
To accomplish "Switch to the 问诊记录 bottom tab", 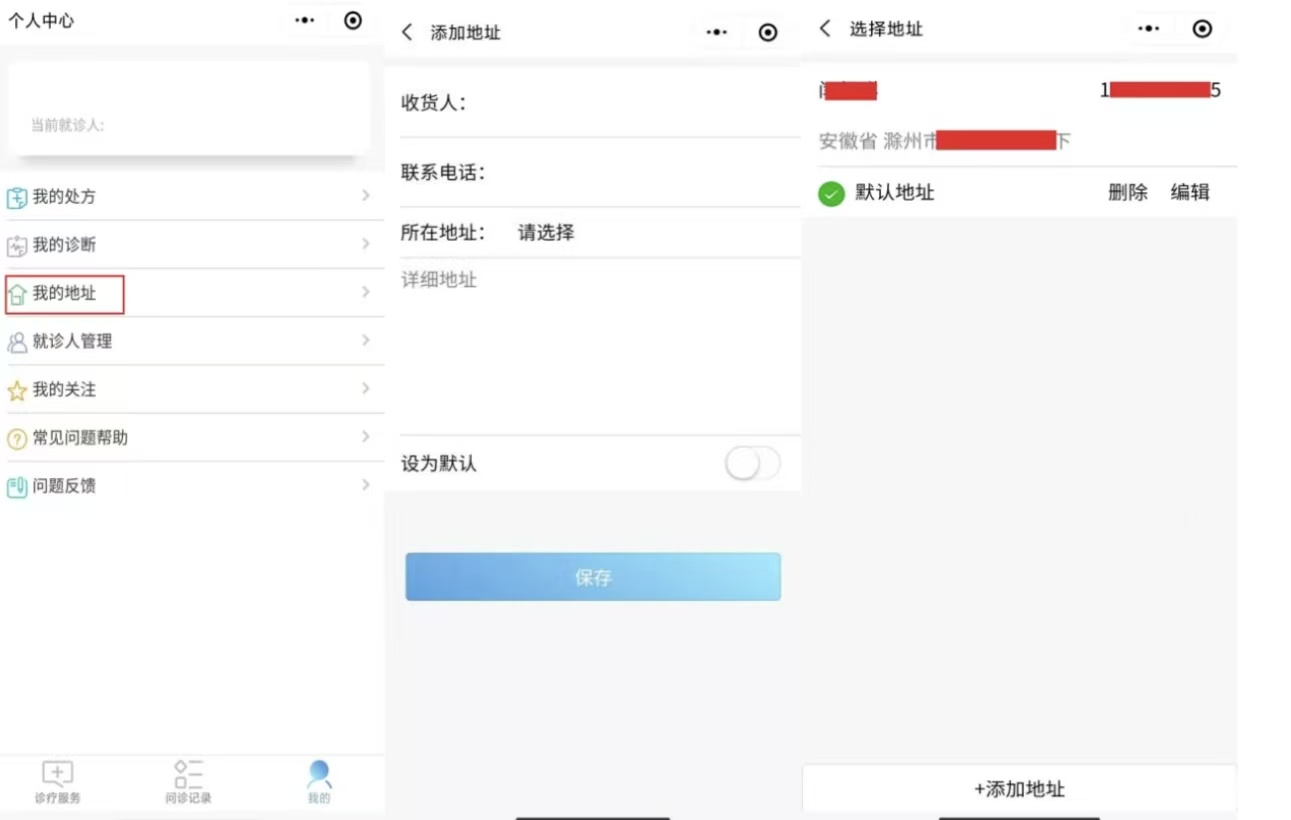I will tap(188, 782).
